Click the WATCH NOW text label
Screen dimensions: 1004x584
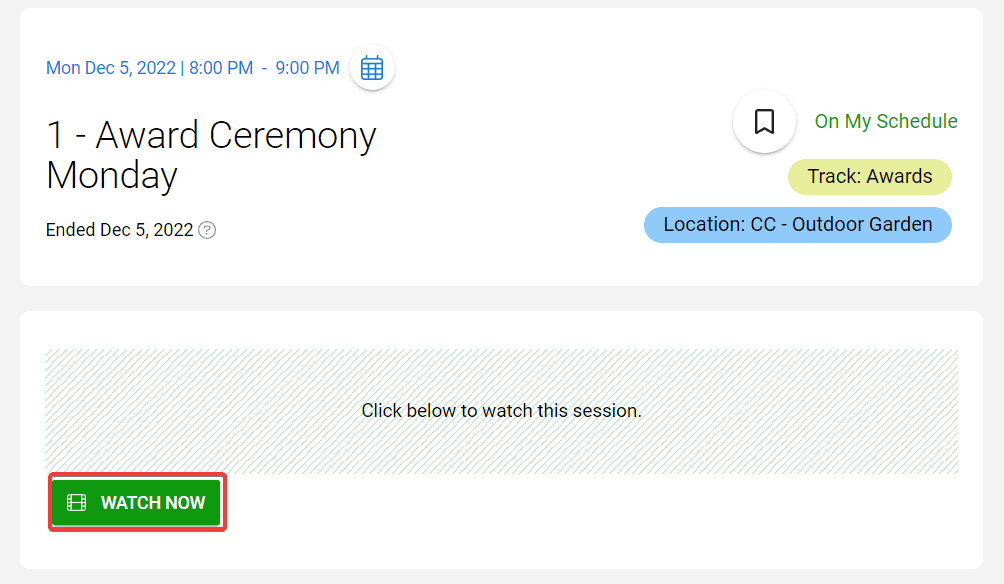(x=153, y=503)
